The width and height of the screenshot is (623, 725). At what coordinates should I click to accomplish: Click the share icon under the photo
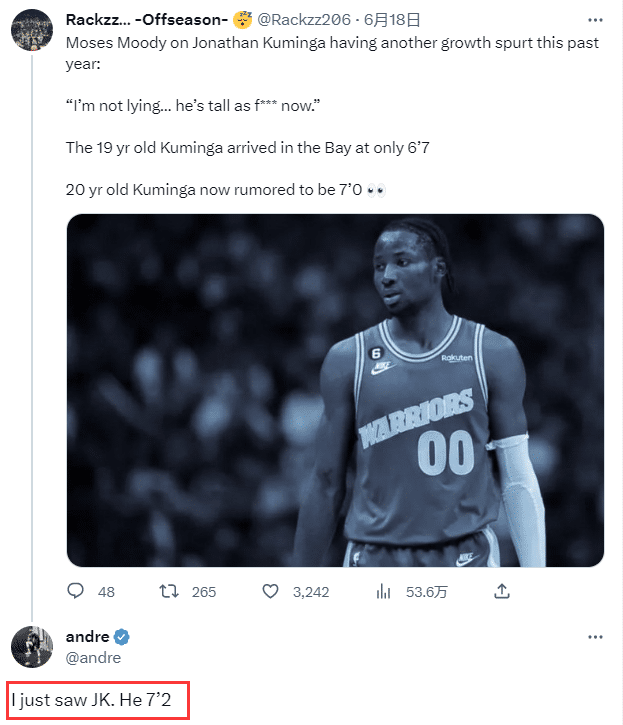coord(502,592)
